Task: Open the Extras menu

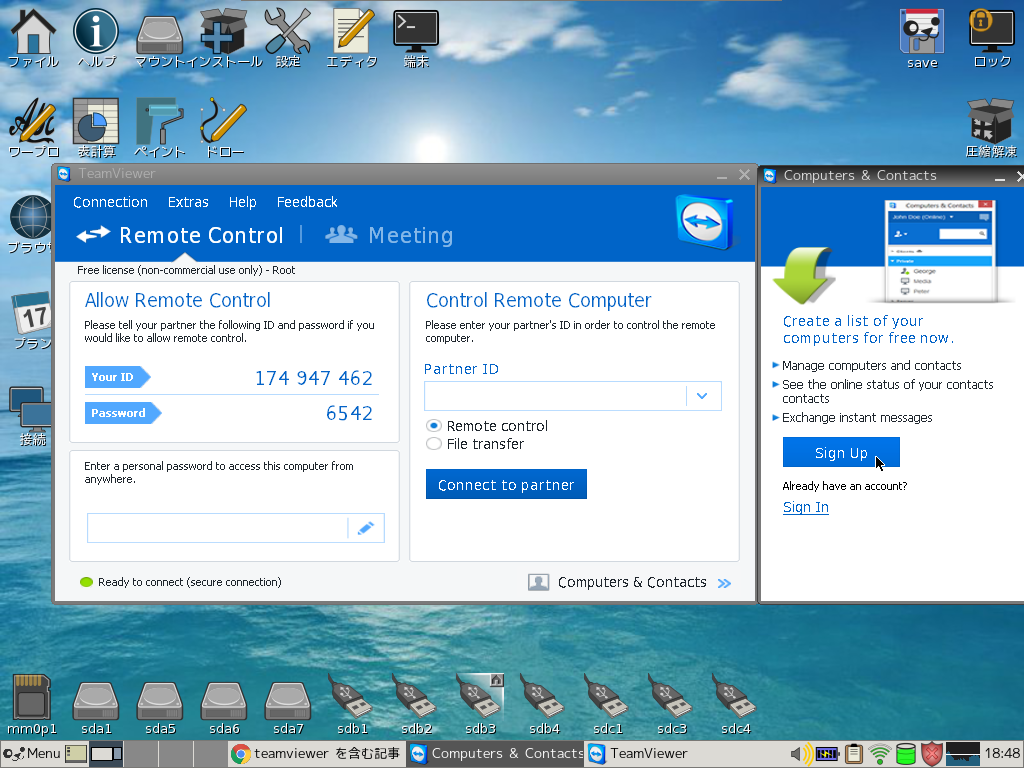Action: coord(188,202)
